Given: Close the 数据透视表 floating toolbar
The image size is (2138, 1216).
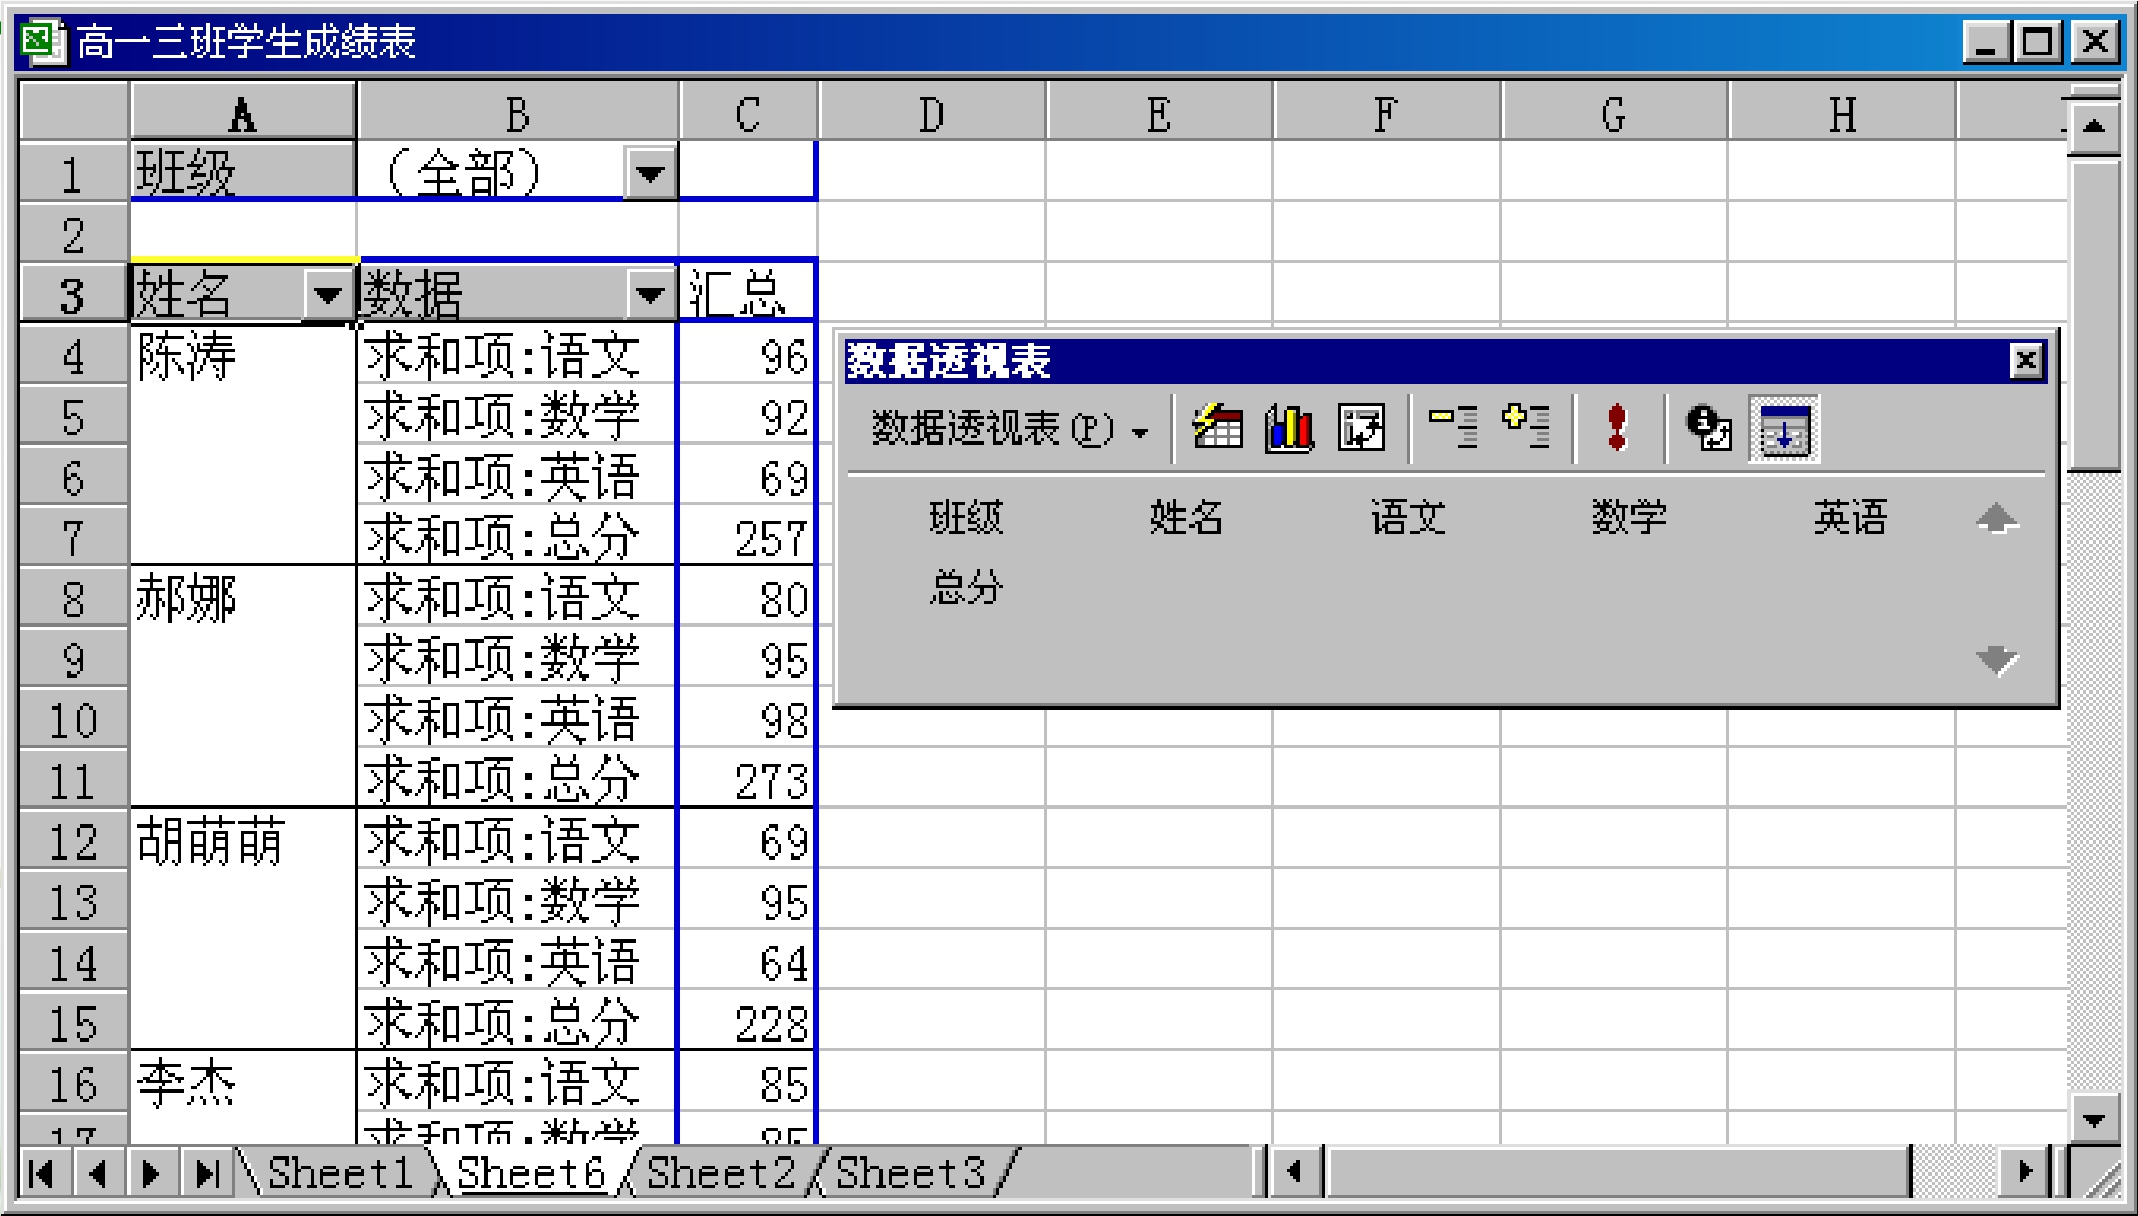Looking at the screenshot, I should tap(2026, 361).
